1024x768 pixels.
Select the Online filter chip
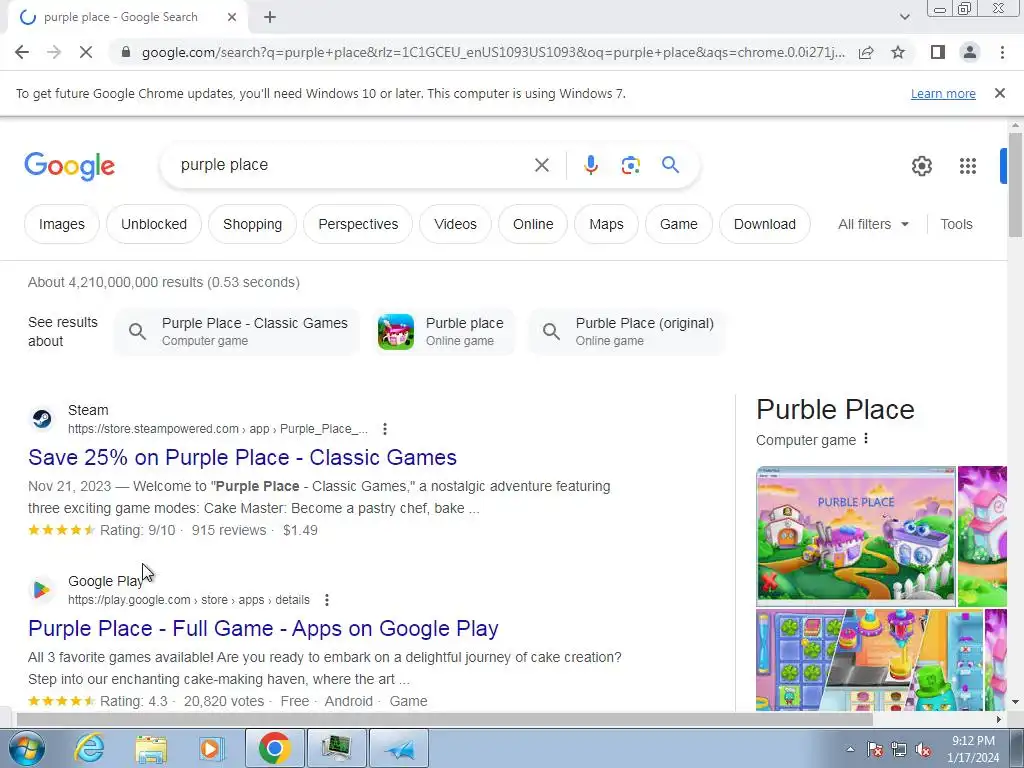tap(533, 224)
